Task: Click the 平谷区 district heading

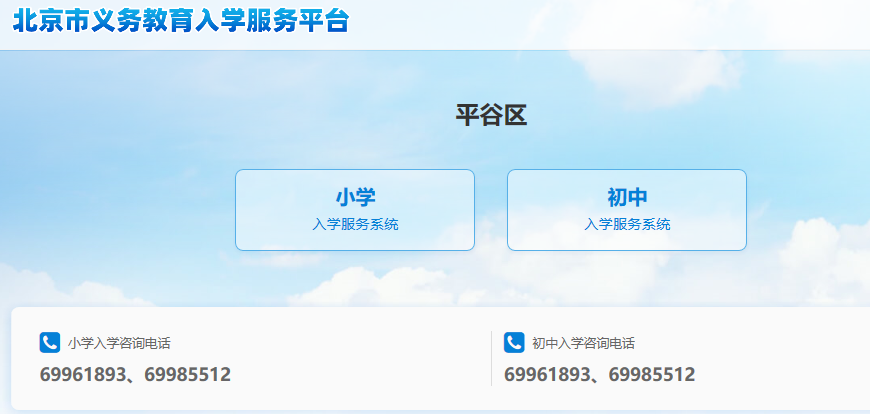Action: tap(491, 115)
